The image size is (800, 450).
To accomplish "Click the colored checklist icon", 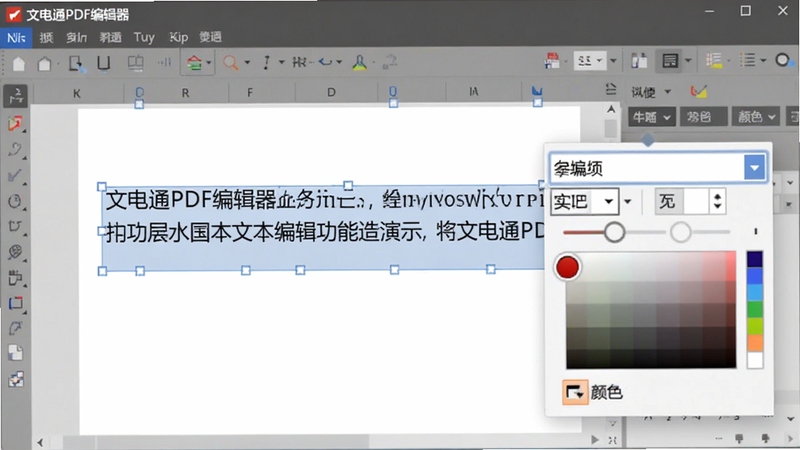I will click(714, 60).
